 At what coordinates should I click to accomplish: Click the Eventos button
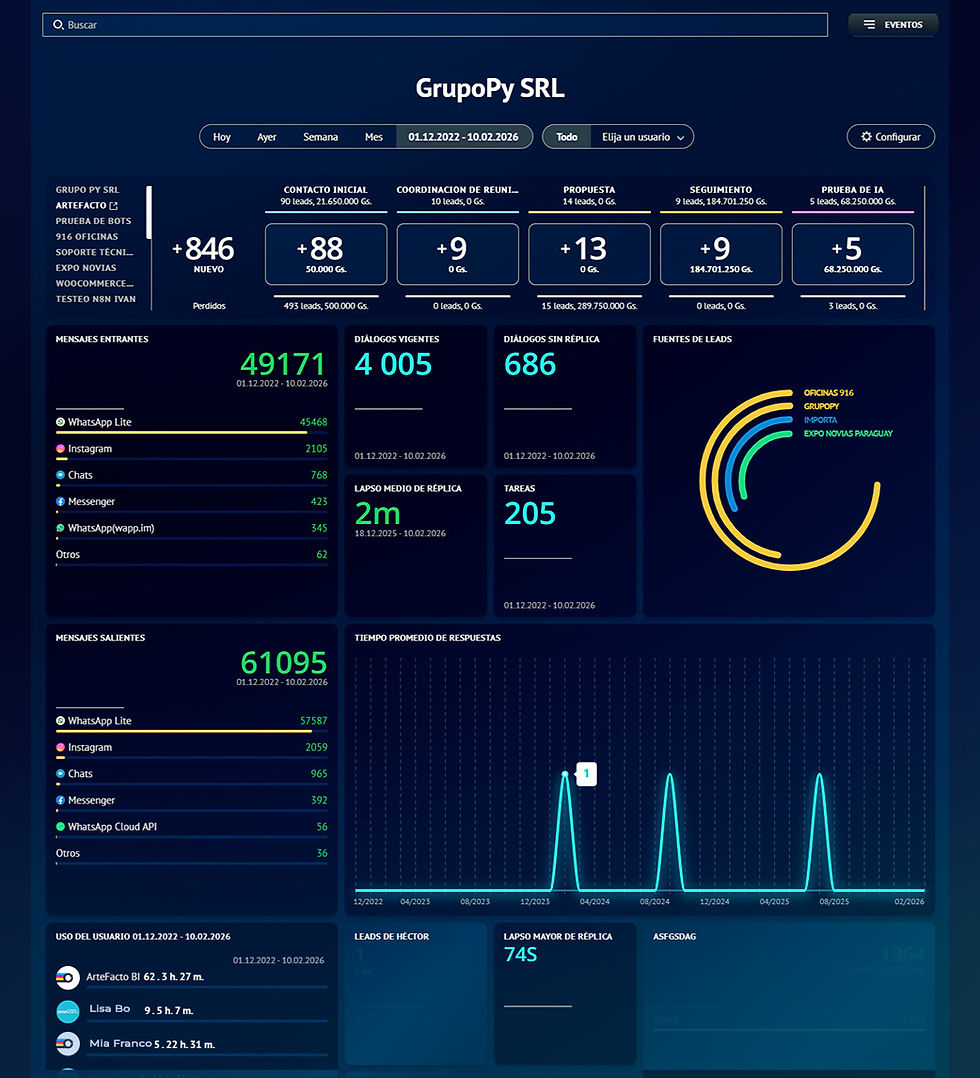(x=893, y=25)
